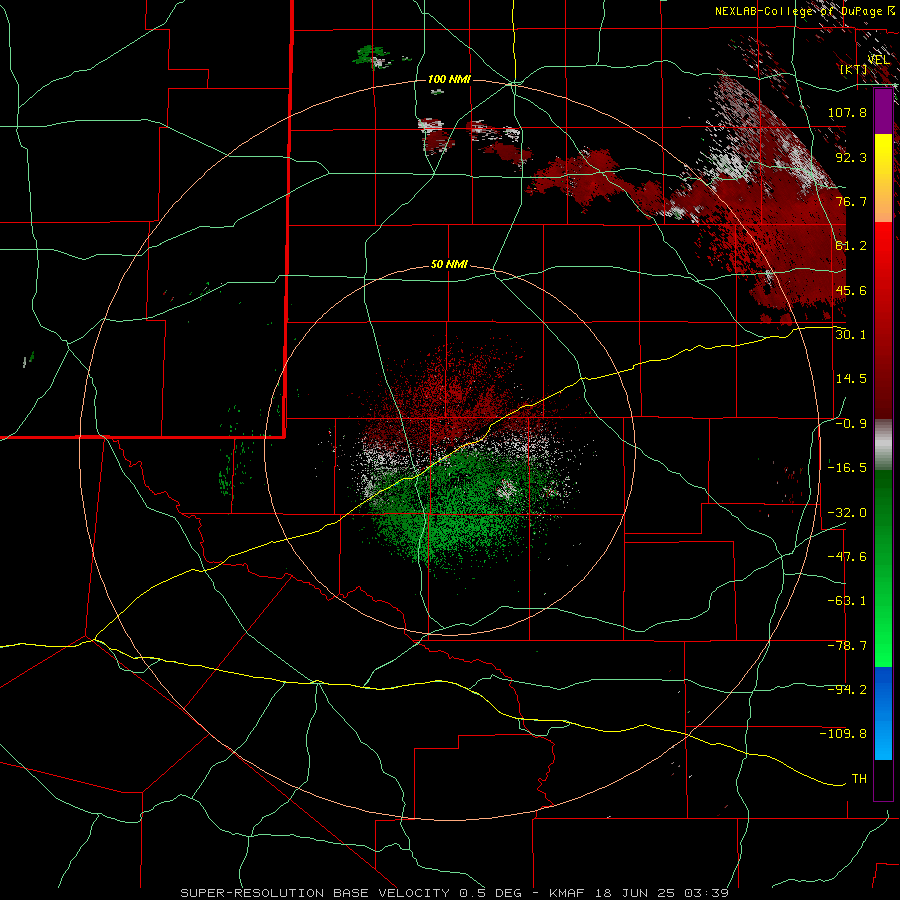Select the -109.8 legend value

tap(843, 734)
